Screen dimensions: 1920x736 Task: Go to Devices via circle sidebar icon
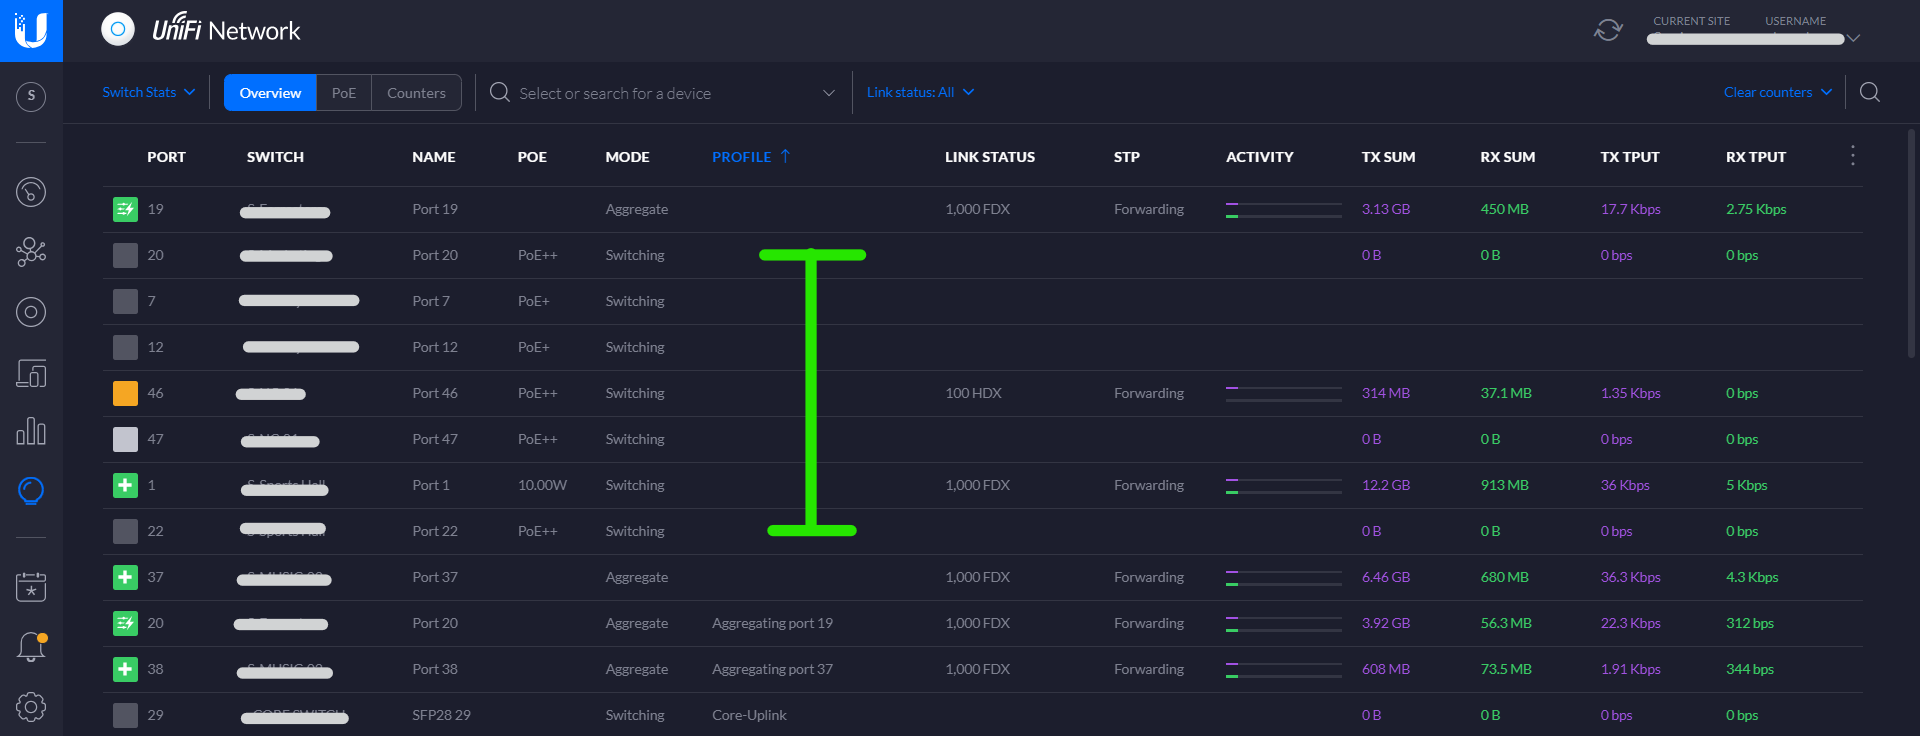click(x=31, y=312)
